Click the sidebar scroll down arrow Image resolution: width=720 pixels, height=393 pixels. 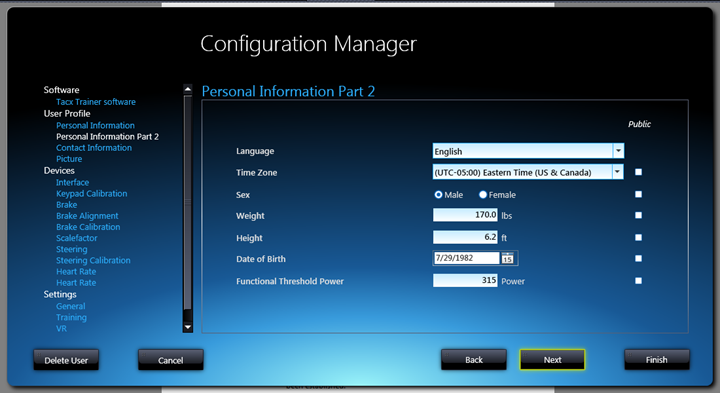[x=187, y=327]
